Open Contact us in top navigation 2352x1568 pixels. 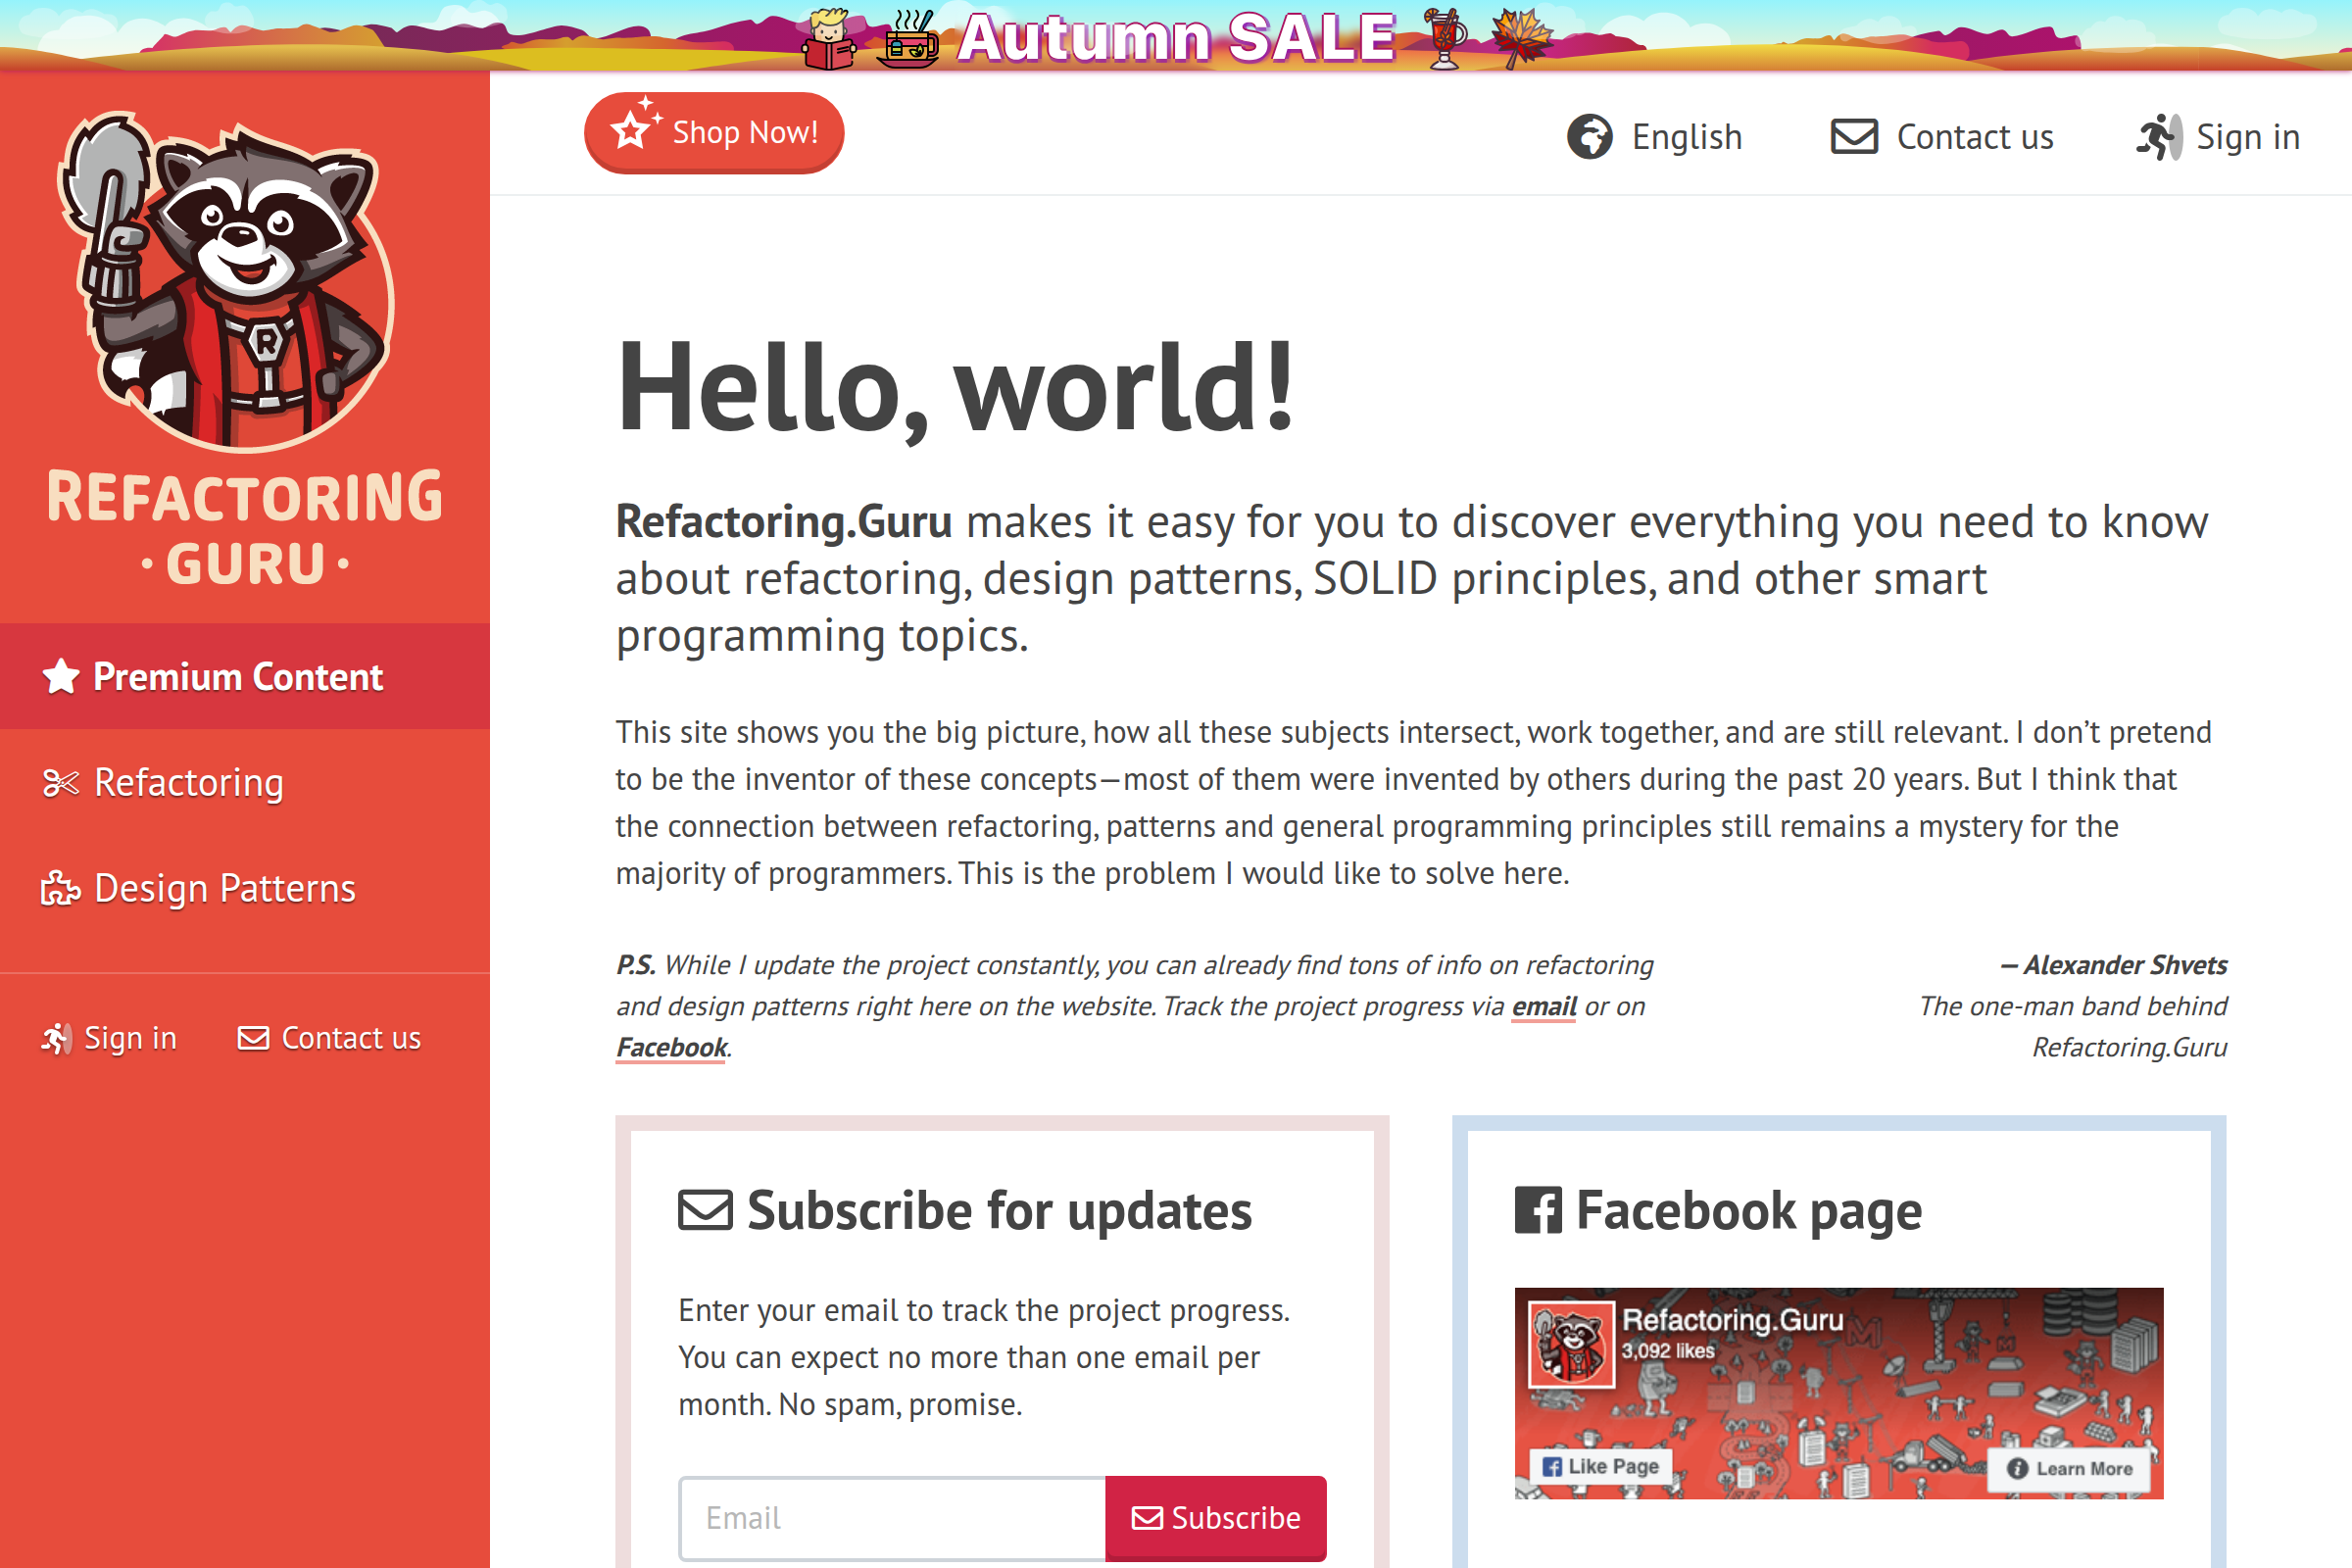1942,137
